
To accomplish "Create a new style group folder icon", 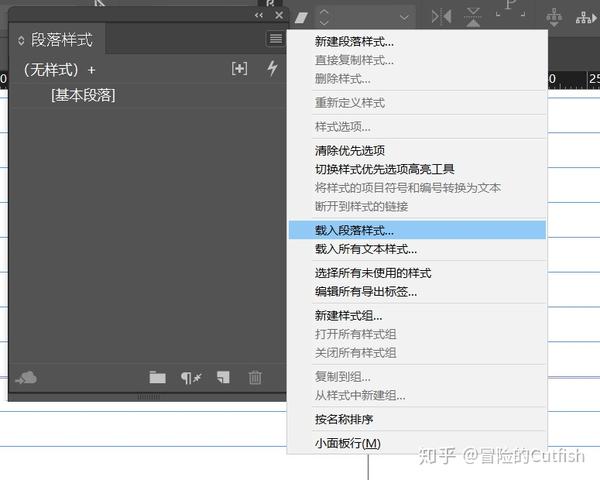I will point(157,377).
